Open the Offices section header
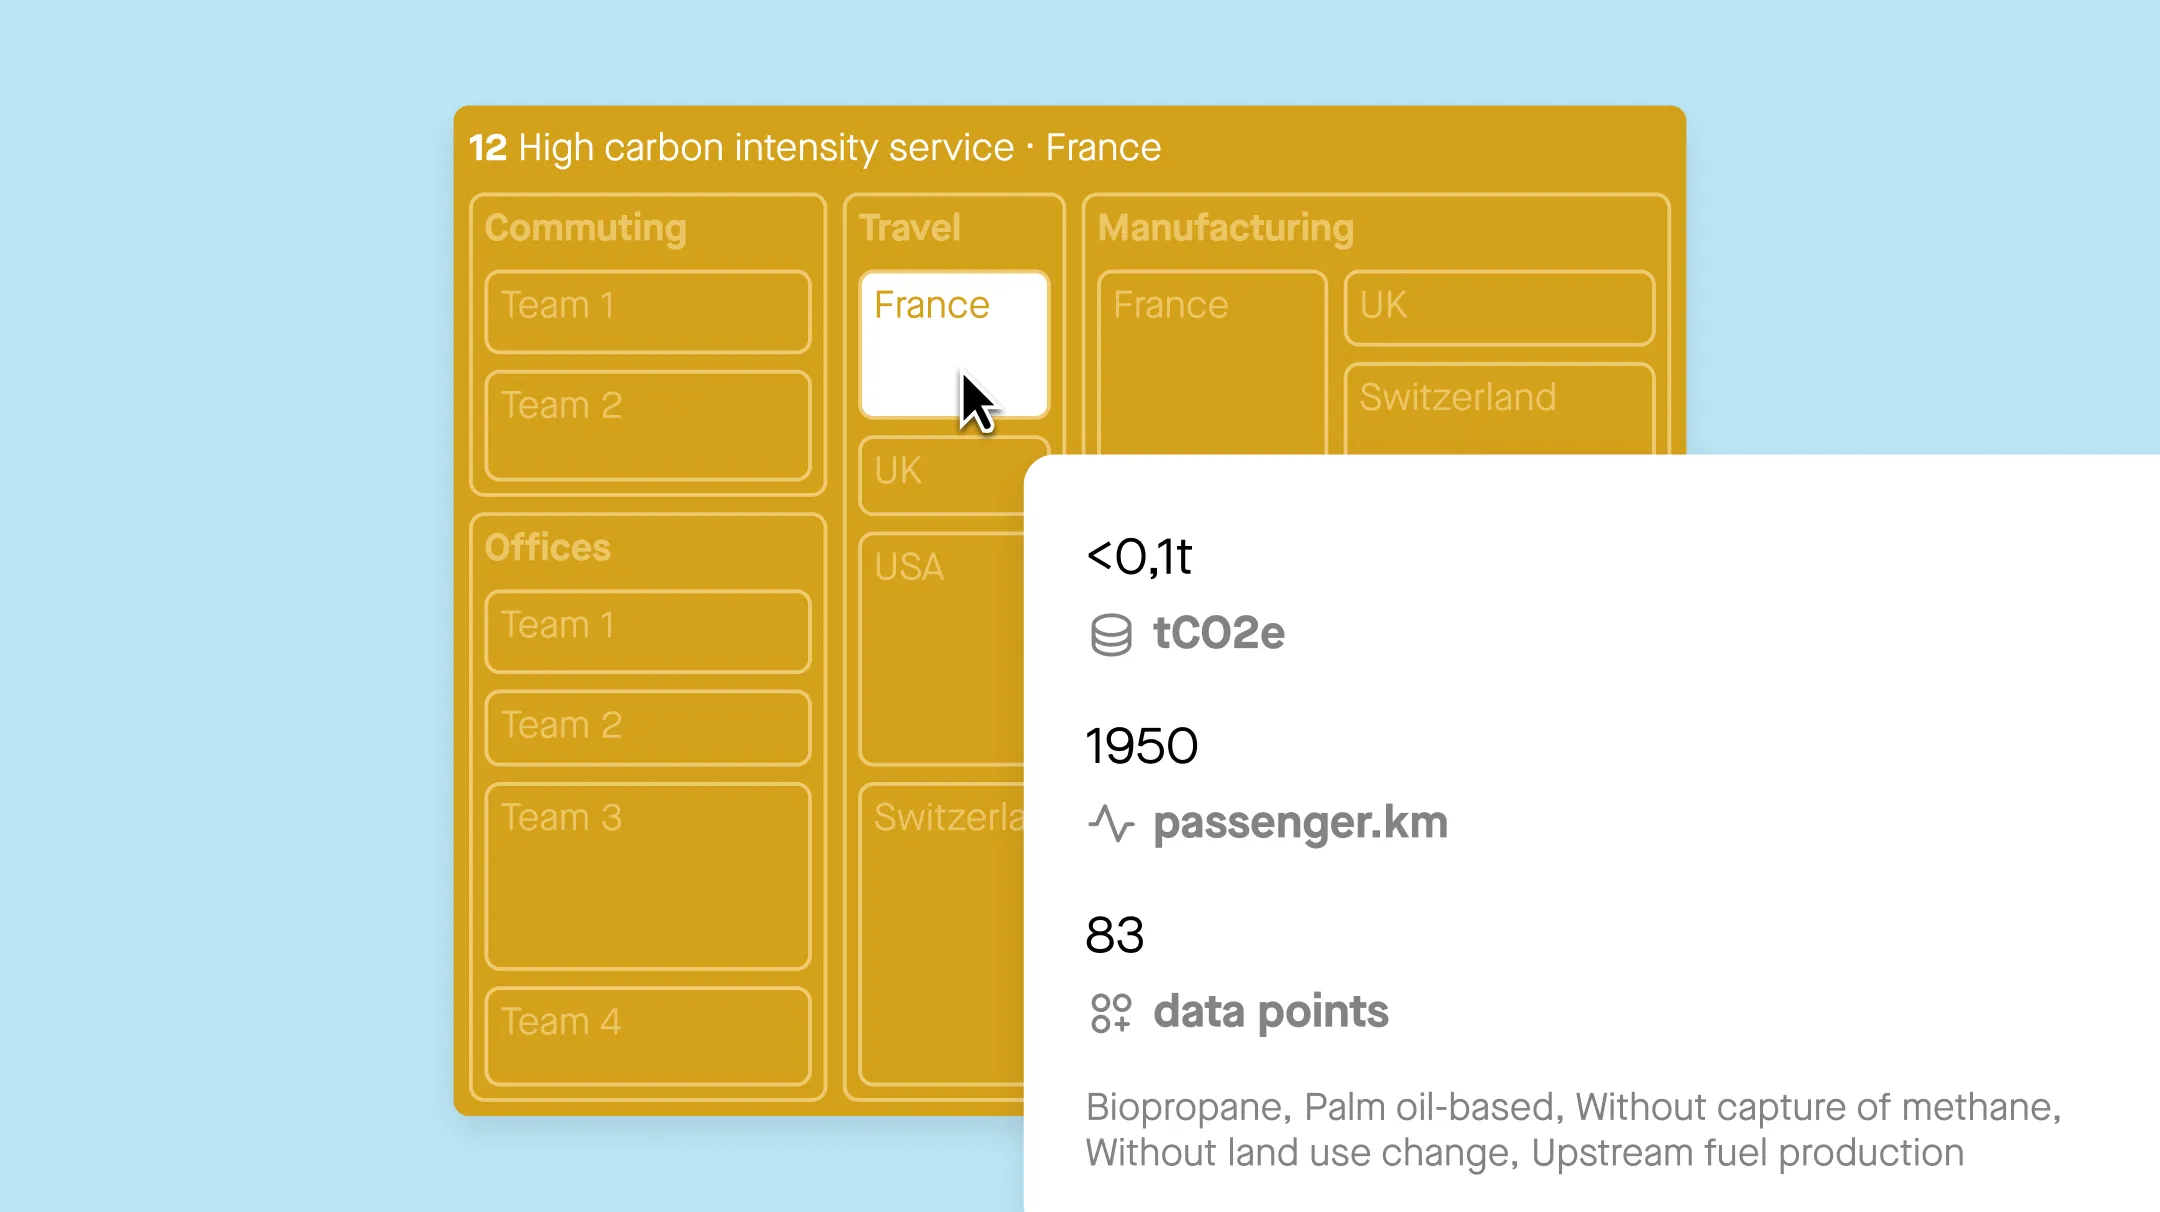Screen dimensions: 2160x1212 click(548, 548)
